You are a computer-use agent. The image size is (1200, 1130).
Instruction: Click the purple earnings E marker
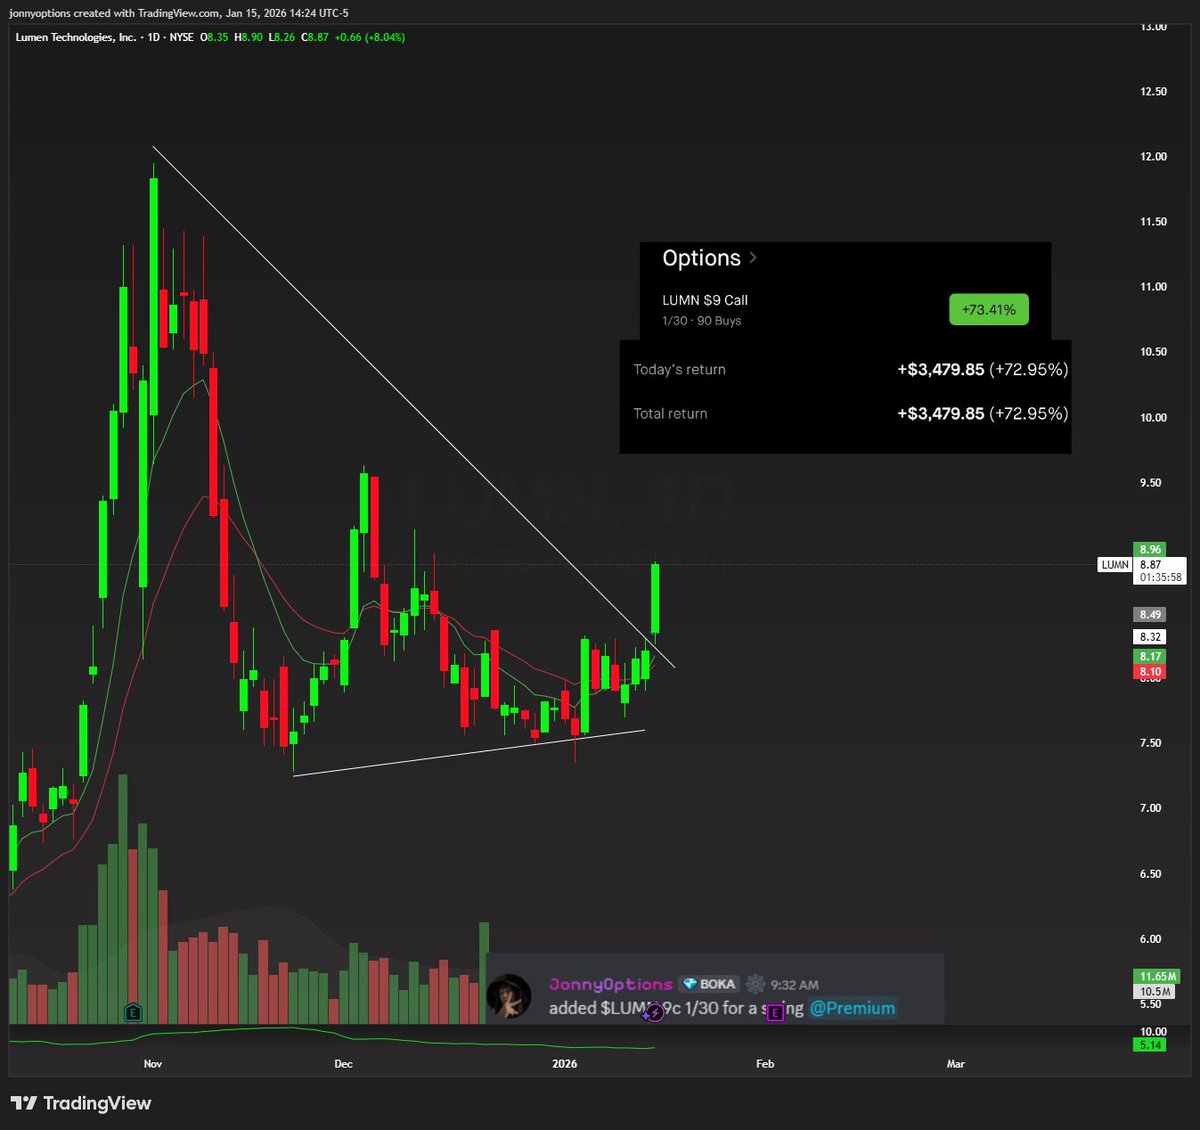pyautogui.click(x=775, y=1013)
